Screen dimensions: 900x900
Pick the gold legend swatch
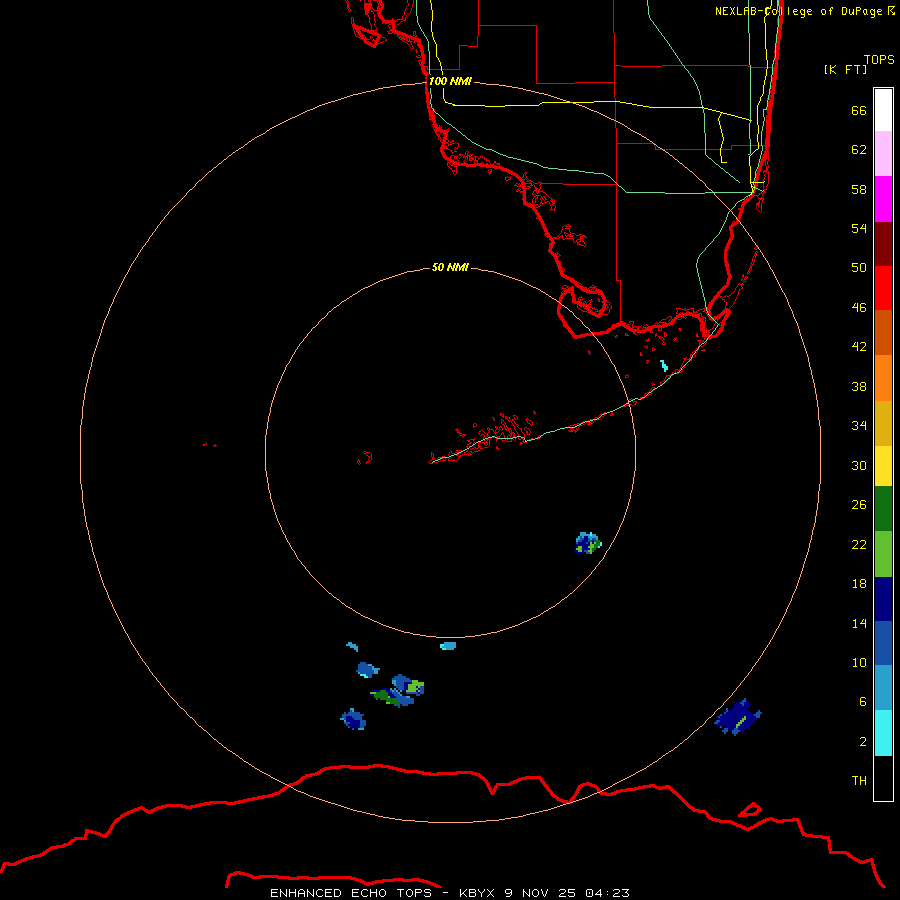883,423
